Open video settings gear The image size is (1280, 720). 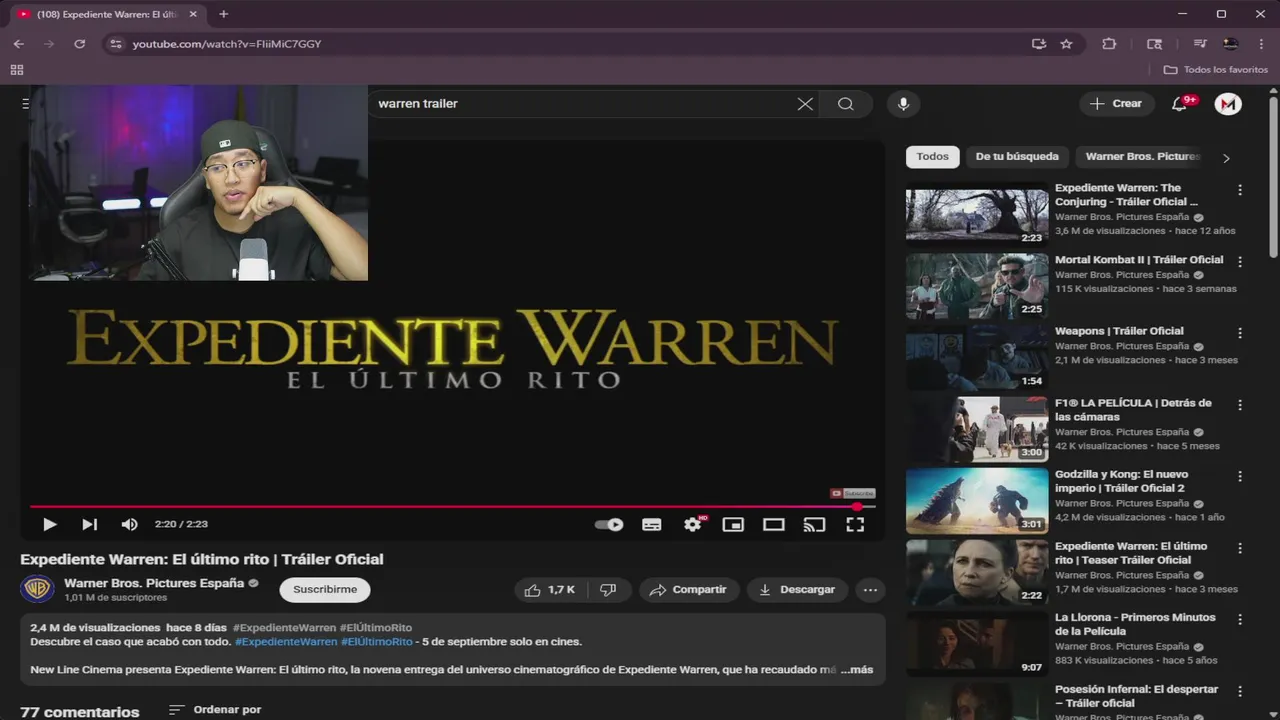click(x=693, y=524)
